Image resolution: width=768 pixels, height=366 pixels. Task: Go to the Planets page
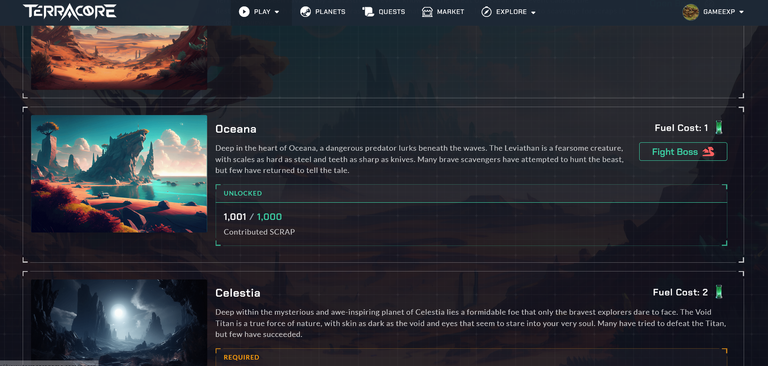click(x=323, y=12)
